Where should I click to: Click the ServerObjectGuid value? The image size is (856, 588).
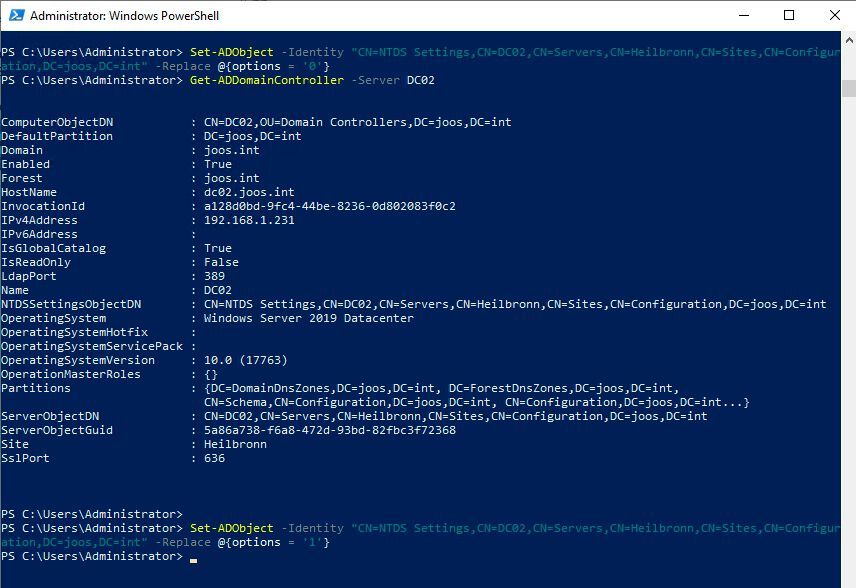(320, 430)
